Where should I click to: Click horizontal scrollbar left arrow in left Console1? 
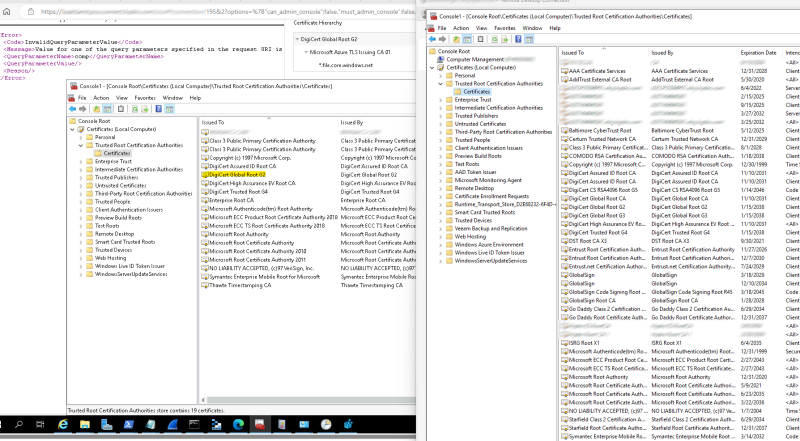204,400
